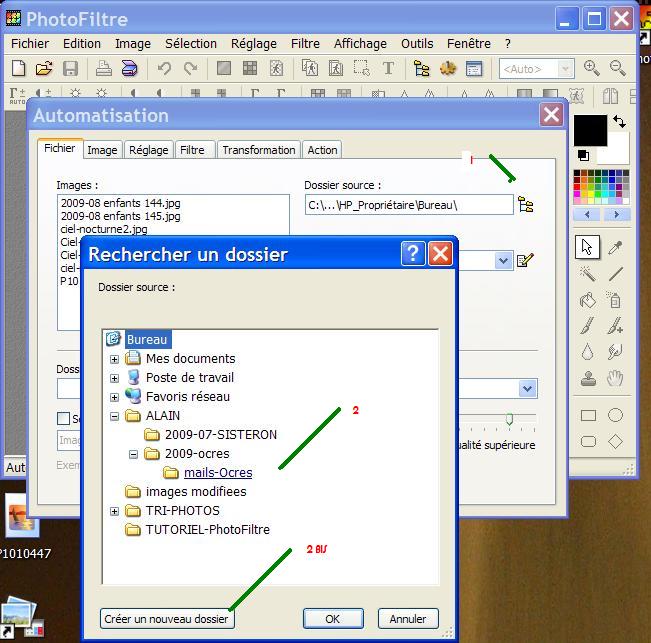Choose the Magic Wand tool
The image size is (651, 643).
click(x=589, y=273)
